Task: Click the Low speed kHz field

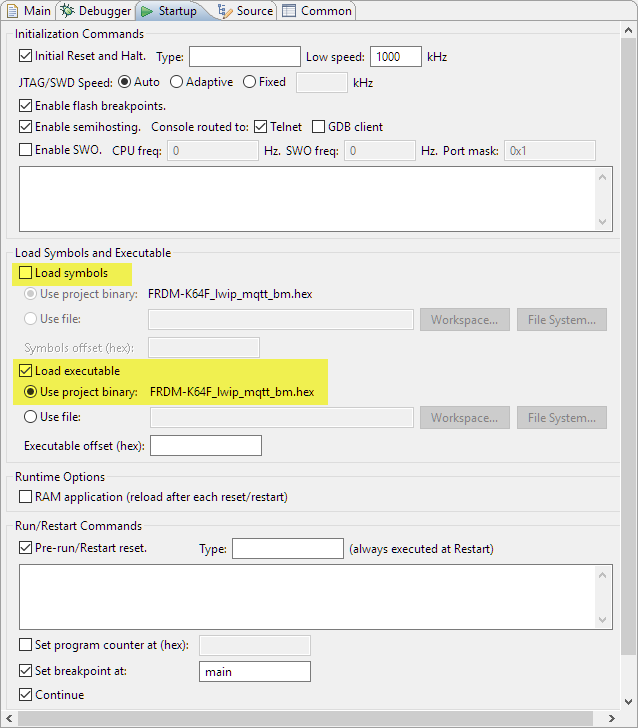Action: coord(395,57)
